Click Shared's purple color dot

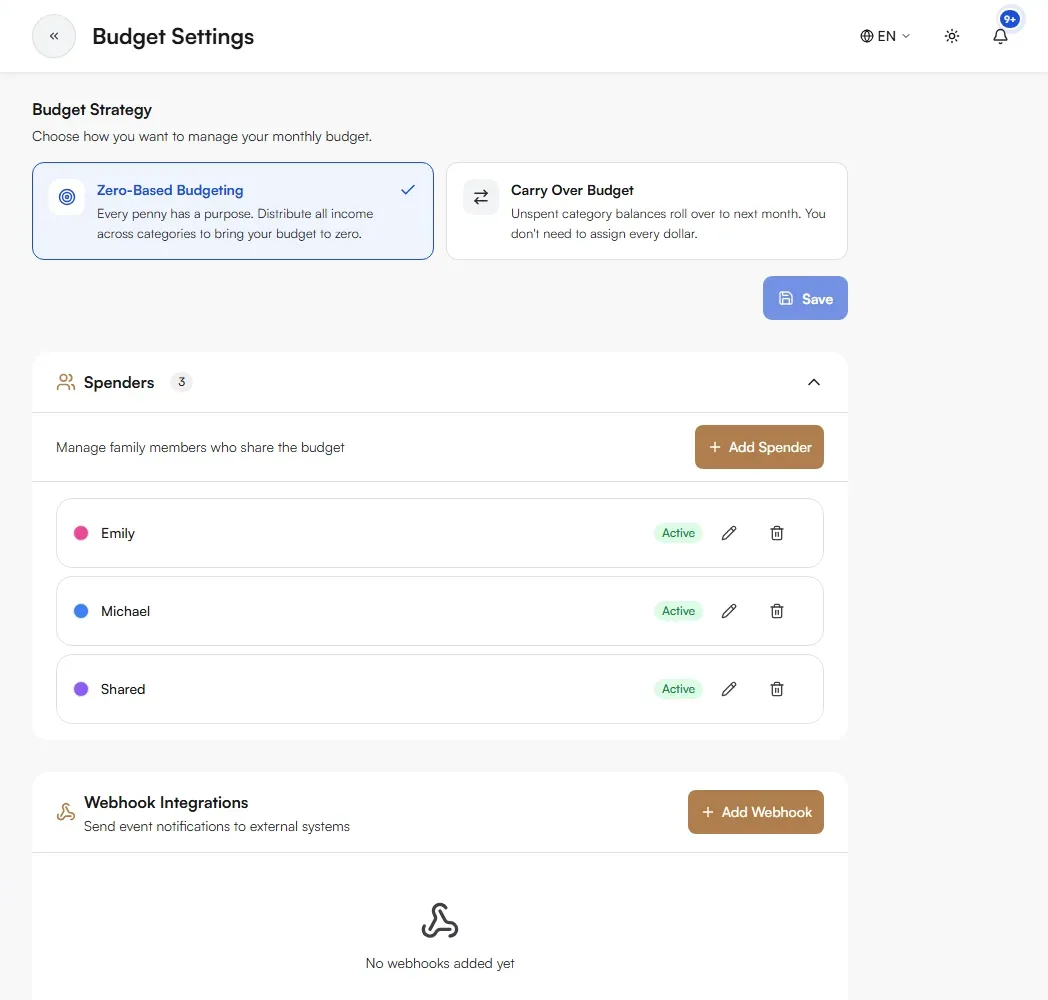81,689
